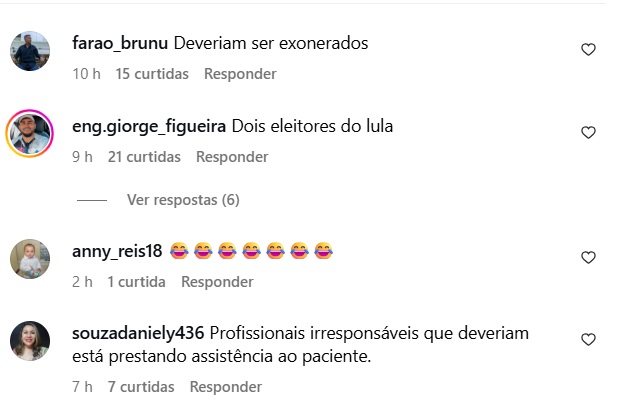Show the 7 curtidas likers
The image size is (621, 409).
coord(141,387)
